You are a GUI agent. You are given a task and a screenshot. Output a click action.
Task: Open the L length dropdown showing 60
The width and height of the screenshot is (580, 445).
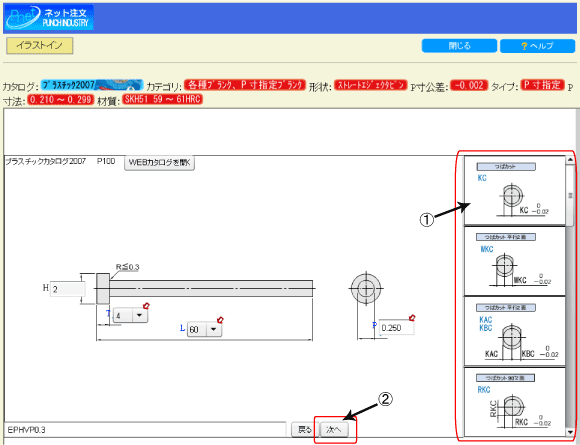[205, 329]
